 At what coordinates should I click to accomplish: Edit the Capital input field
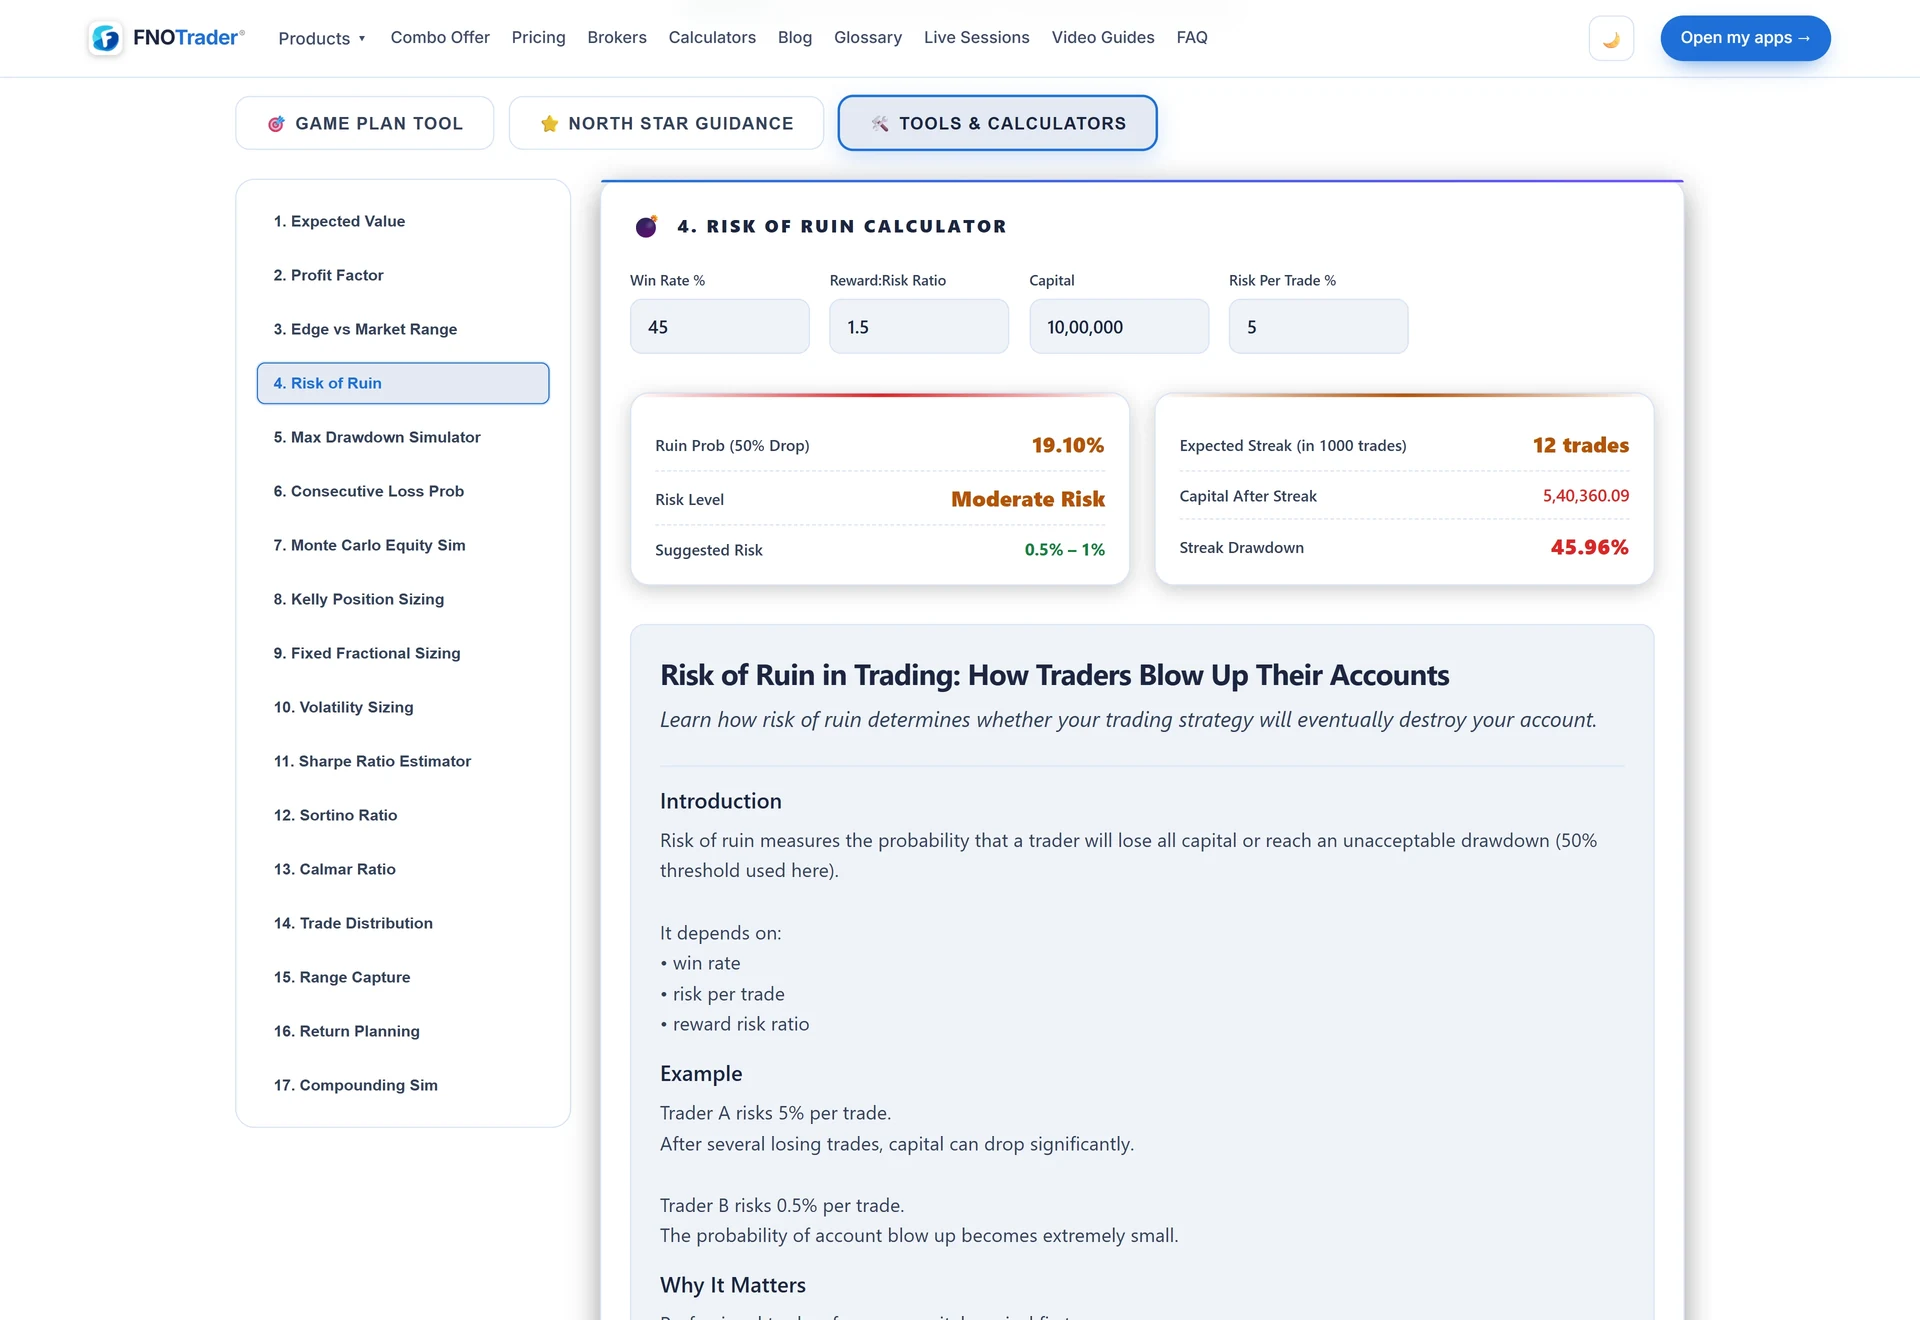(1119, 326)
